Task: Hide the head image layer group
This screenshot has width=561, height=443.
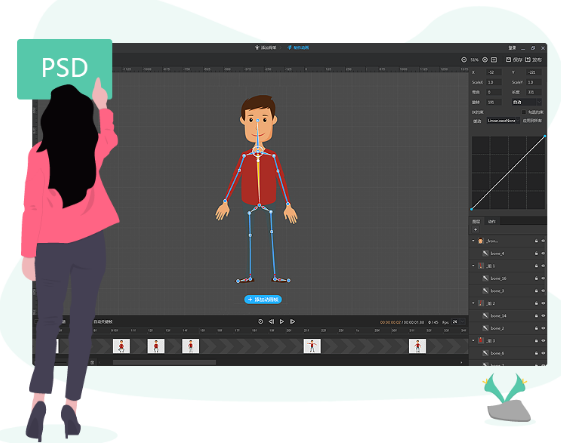Action: coord(543,241)
